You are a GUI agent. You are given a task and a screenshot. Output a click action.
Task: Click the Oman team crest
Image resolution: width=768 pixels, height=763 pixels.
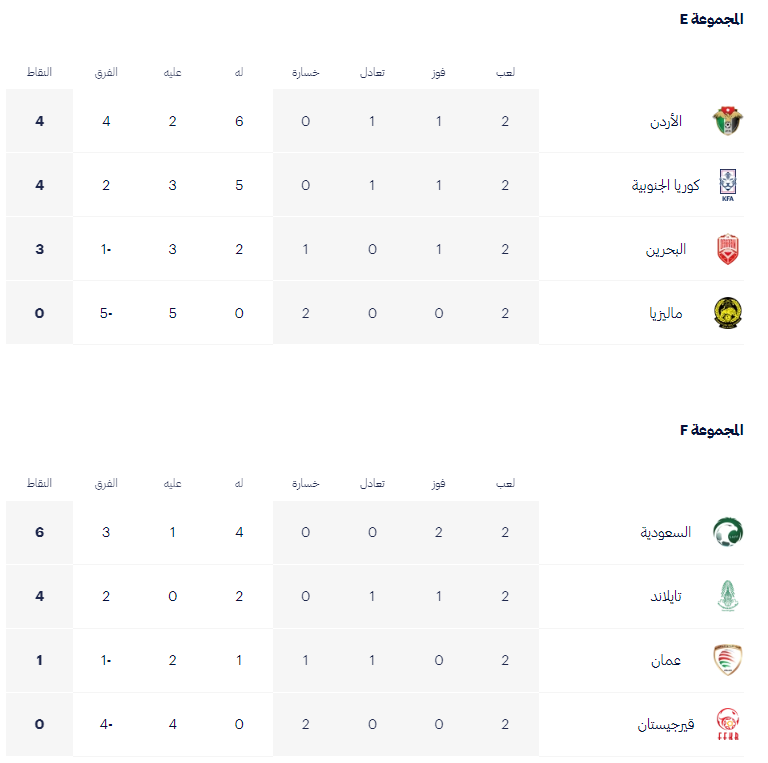pyautogui.click(x=727, y=660)
